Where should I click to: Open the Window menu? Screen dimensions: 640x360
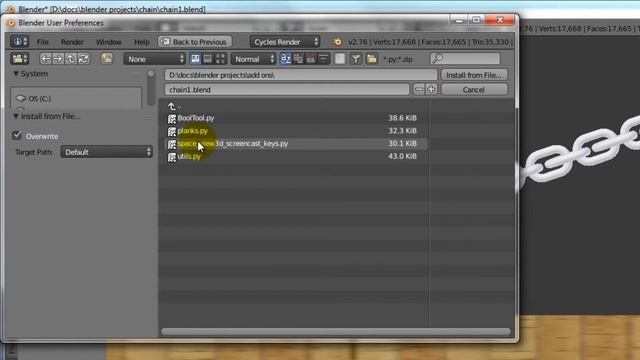[x=109, y=42]
